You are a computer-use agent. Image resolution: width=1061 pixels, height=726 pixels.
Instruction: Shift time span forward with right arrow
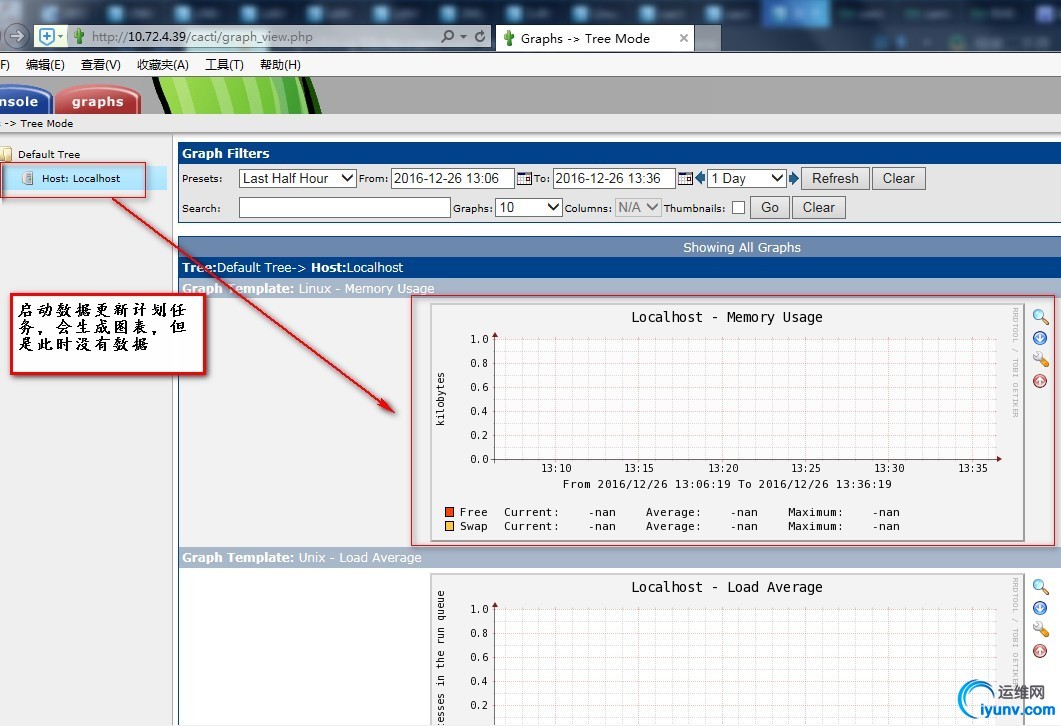(794, 179)
